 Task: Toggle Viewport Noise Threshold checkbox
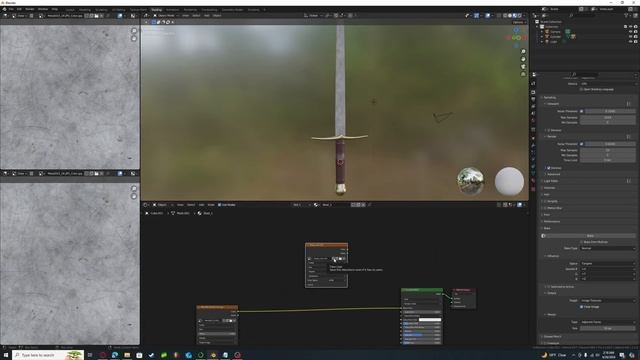coord(582,111)
